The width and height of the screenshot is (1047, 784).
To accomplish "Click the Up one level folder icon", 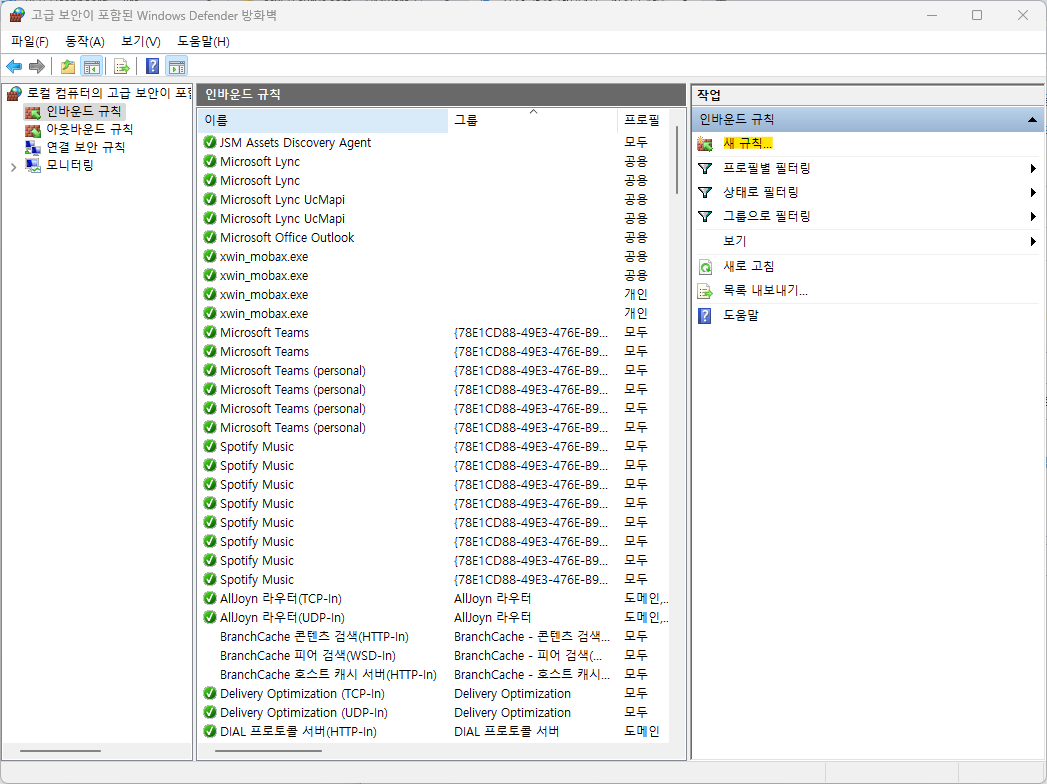I will coord(67,66).
